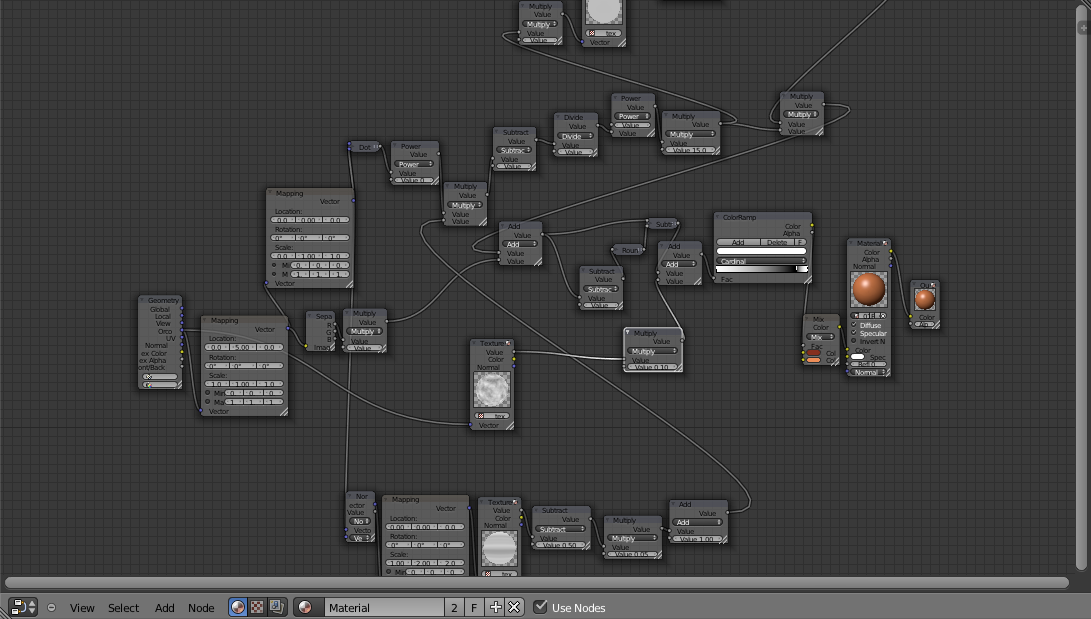The width and height of the screenshot is (1091, 619).
Task: Open the Cardinal interpolation dropdown in ColorRamp
Action: tap(760, 261)
